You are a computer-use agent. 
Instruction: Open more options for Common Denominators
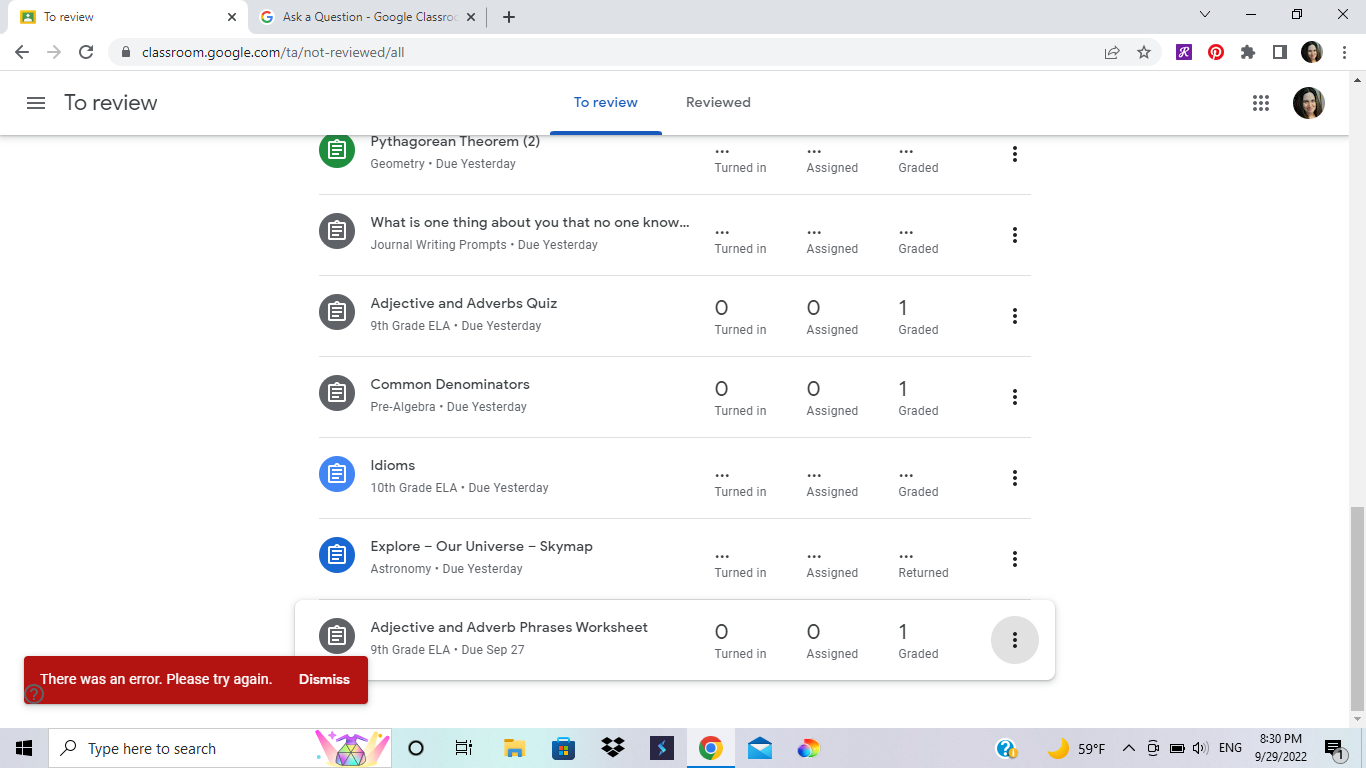pyautogui.click(x=1014, y=397)
